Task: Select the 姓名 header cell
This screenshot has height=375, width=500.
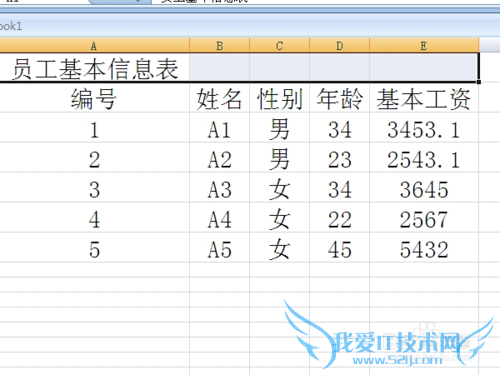Action: [219, 98]
